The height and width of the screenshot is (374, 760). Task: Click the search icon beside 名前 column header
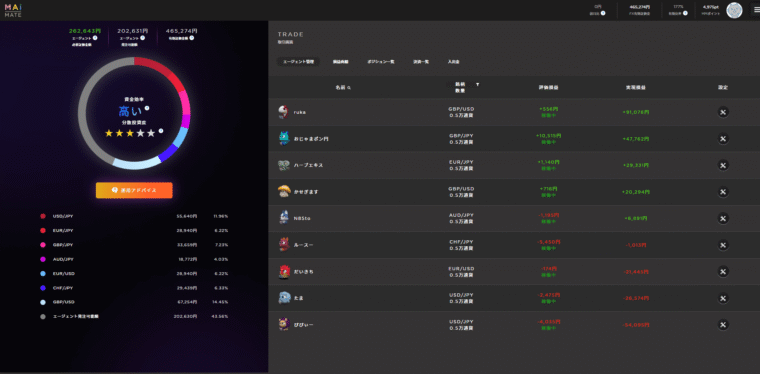click(349, 88)
